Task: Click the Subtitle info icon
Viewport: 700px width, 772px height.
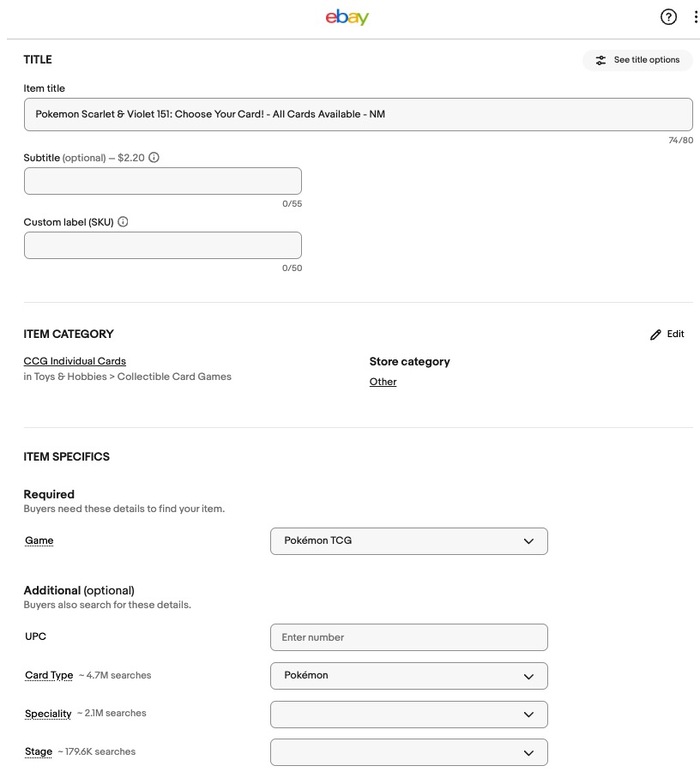Action: point(154,158)
